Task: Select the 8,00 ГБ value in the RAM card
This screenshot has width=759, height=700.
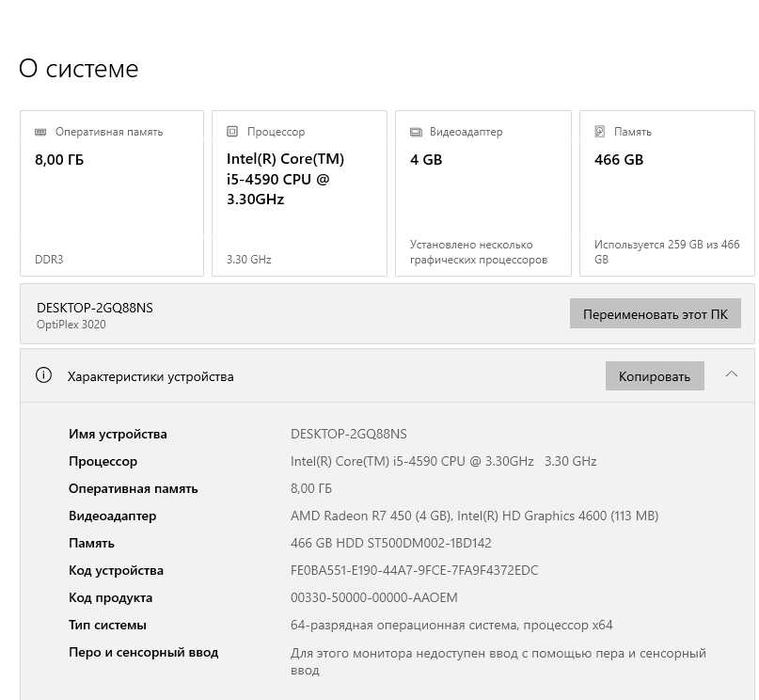Action: click(x=60, y=159)
